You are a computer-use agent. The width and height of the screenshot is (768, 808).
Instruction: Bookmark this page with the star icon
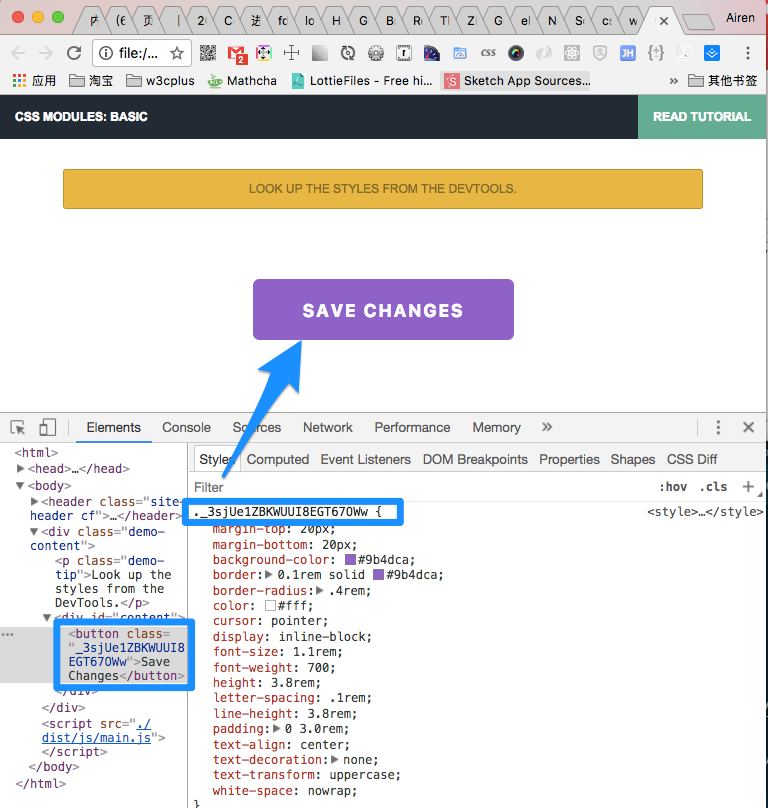click(177, 53)
